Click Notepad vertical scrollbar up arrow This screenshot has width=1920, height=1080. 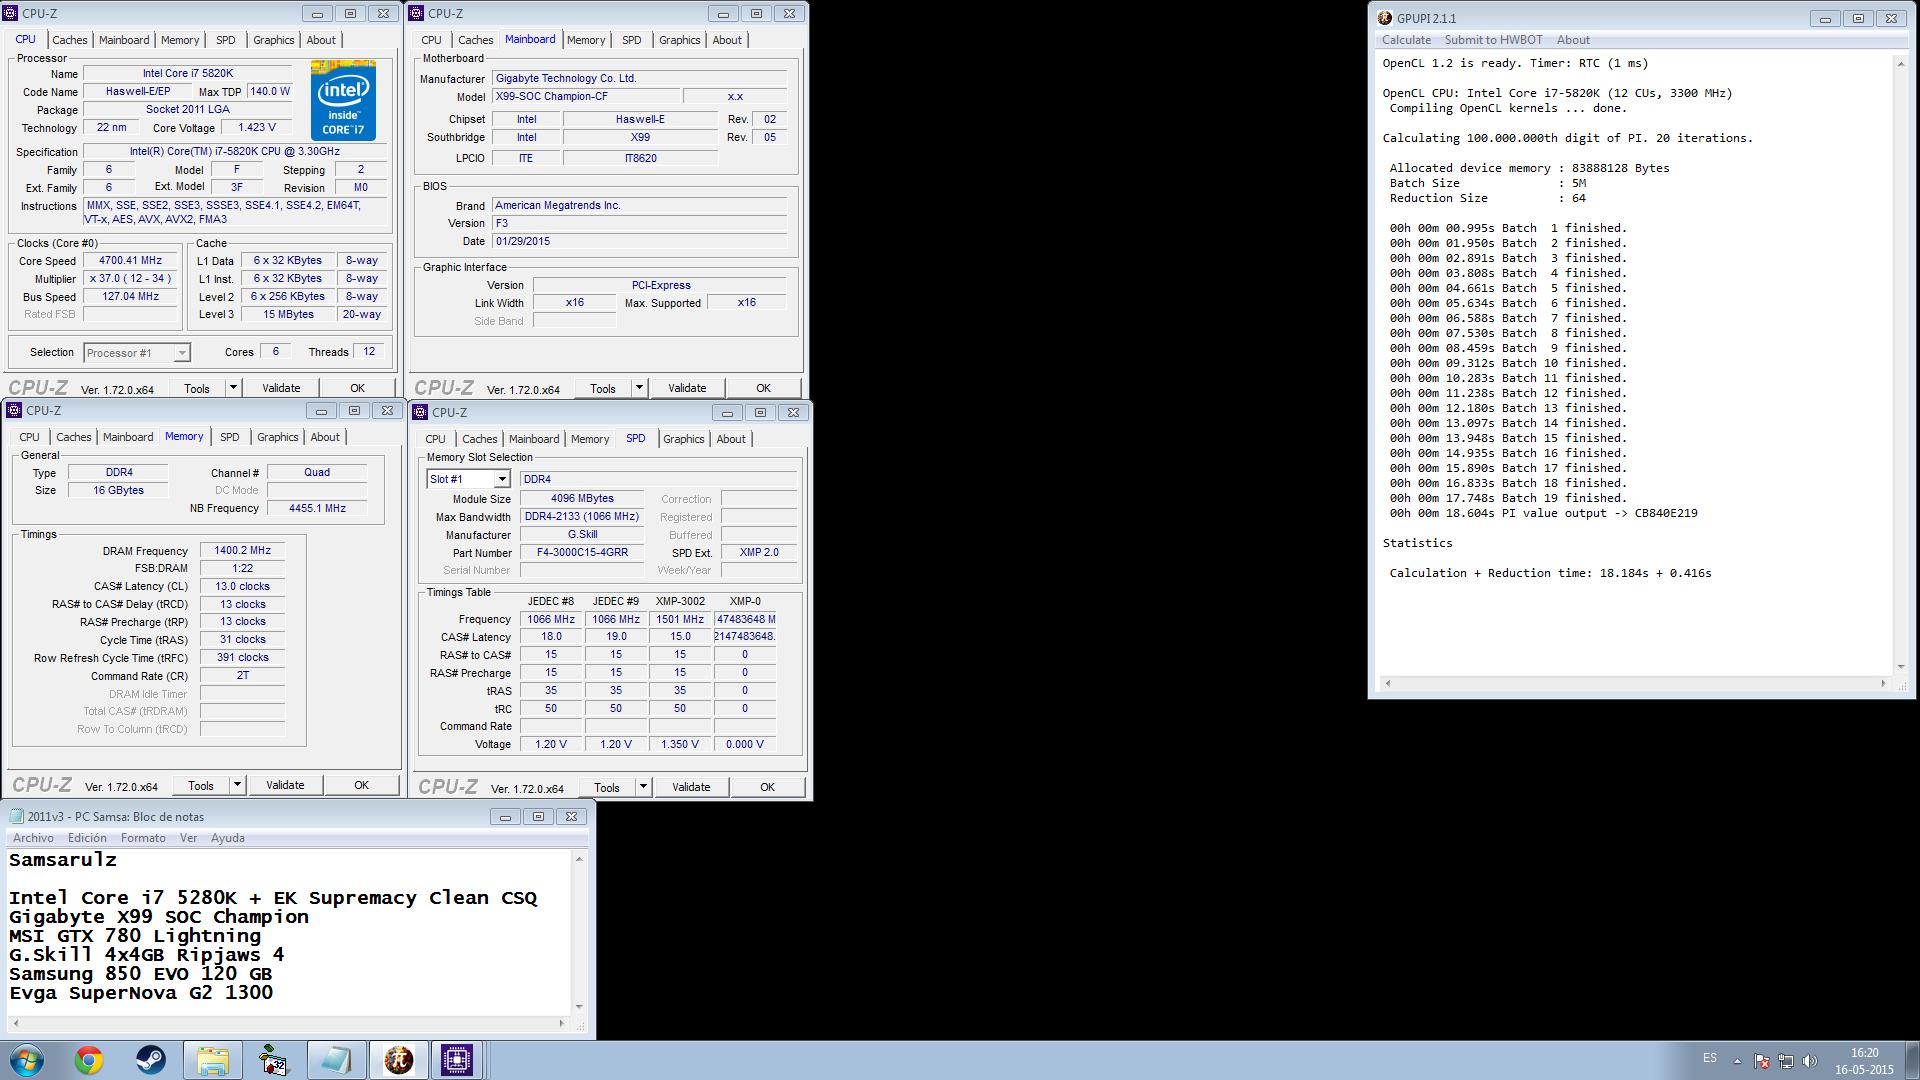(579, 859)
